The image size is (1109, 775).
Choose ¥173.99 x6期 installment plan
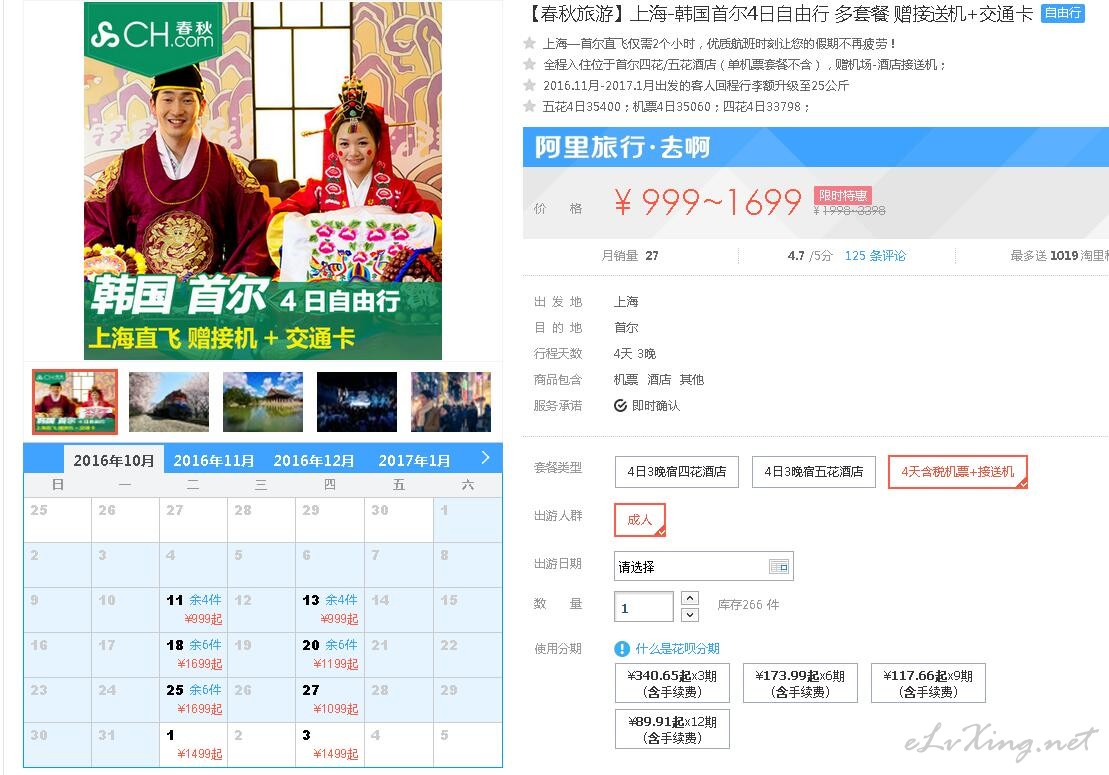(800, 683)
